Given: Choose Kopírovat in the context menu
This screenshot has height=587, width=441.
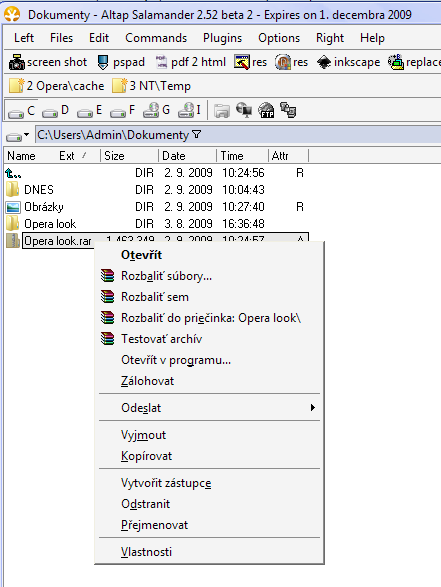Looking at the screenshot, I should [209, 456].
